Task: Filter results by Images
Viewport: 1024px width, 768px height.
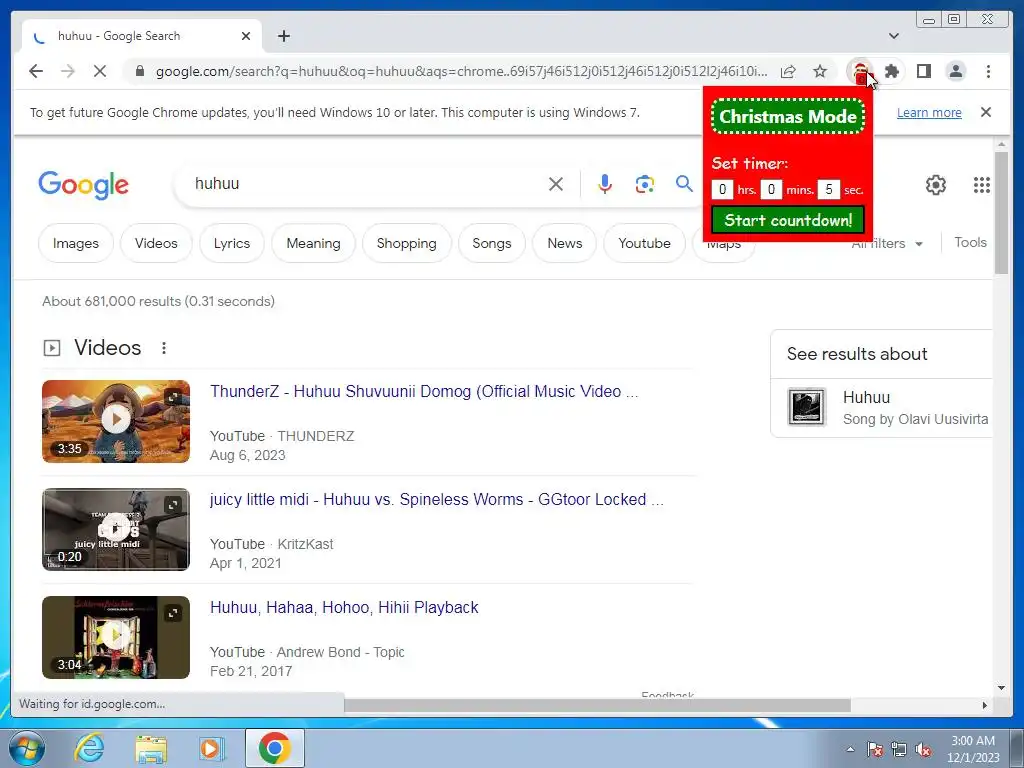Action: click(x=76, y=243)
